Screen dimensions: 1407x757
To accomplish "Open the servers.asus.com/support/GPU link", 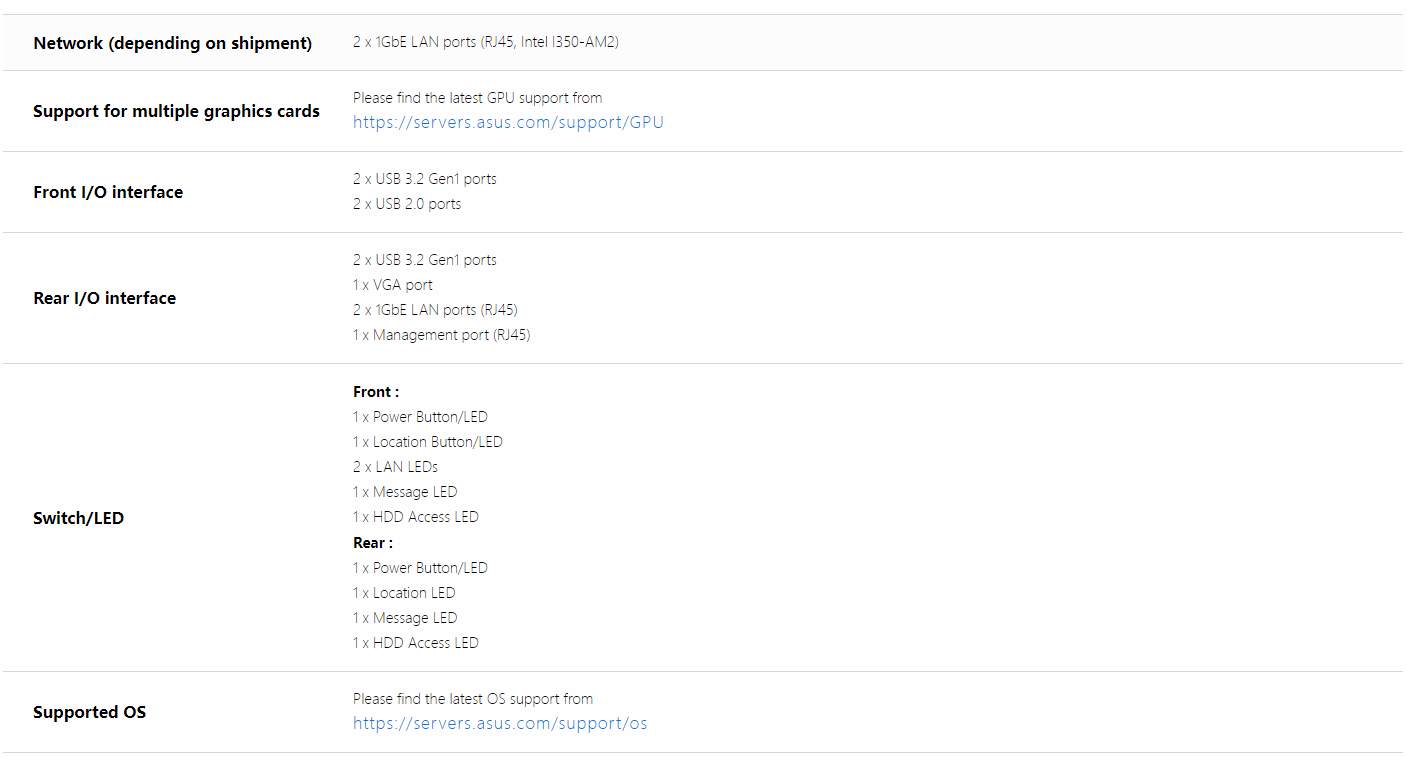I will [x=508, y=123].
